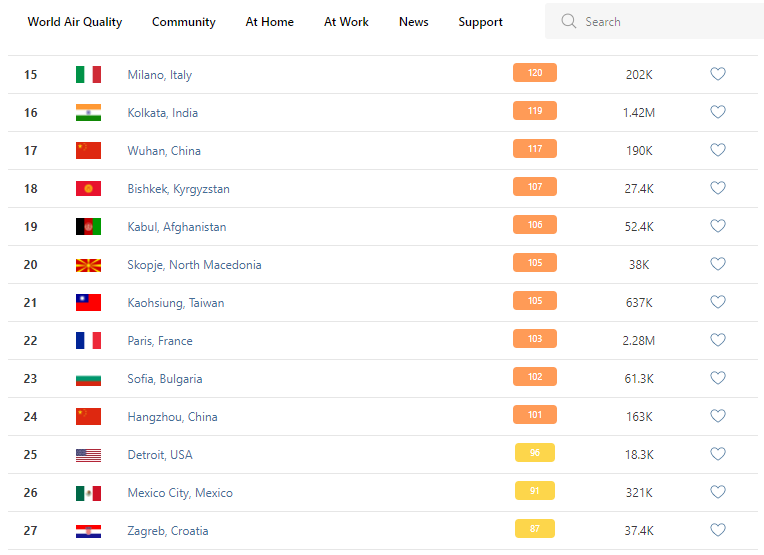Go to the Support page

(x=481, y=22)
